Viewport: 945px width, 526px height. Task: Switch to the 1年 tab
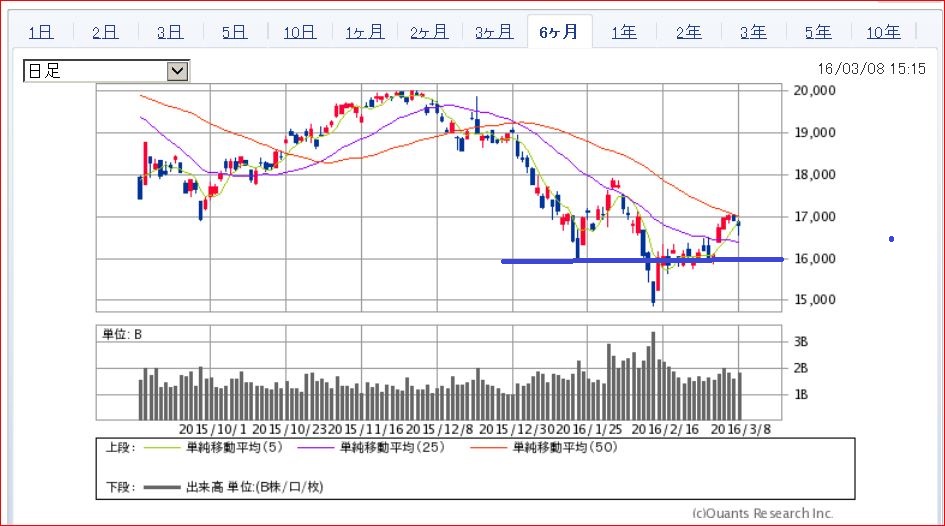(x=624, y=32)
